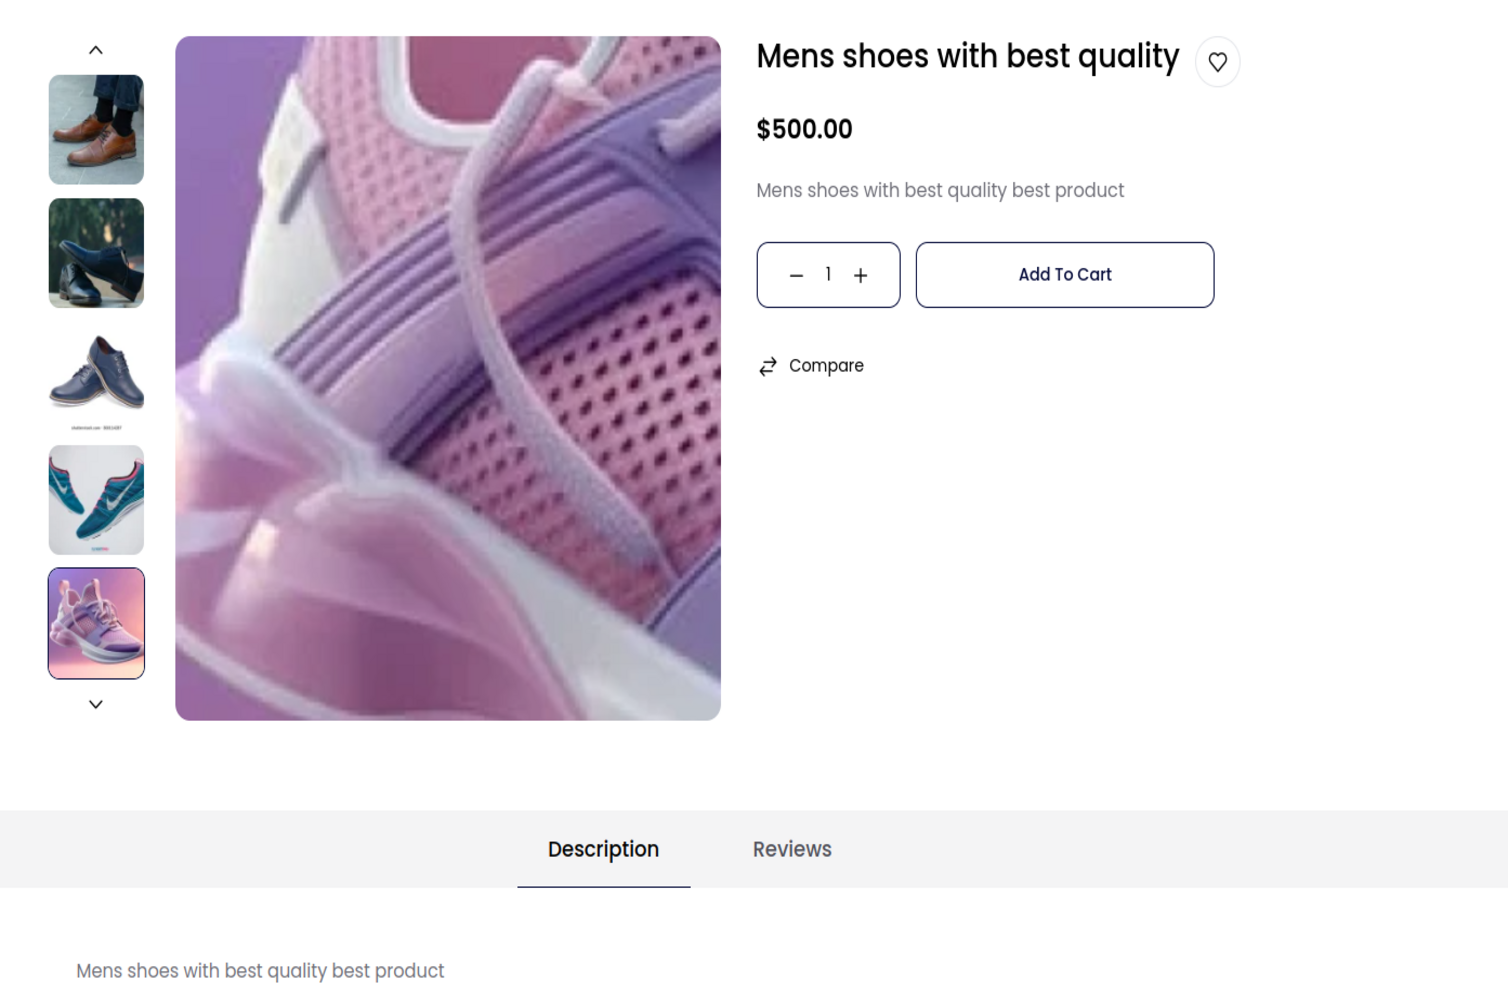This screenshot has width=1508, height=1000.
Task: Select the brown leather shoes thumbnail
Action: click(96, 130)
